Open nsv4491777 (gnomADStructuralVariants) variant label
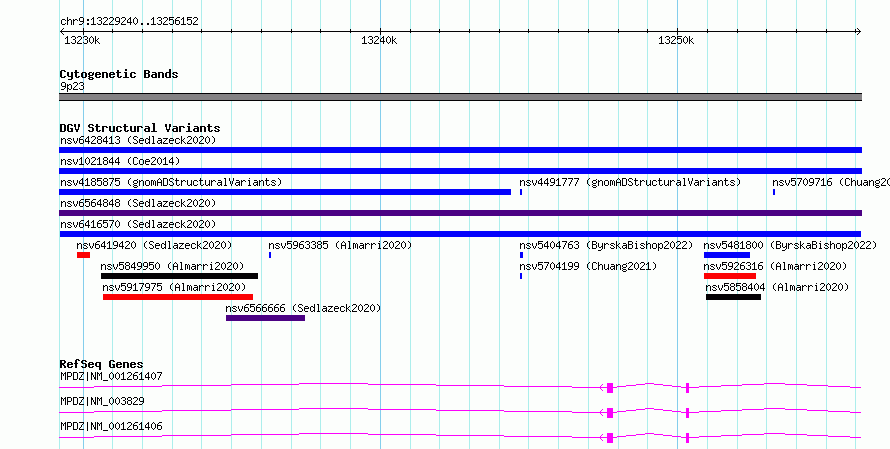Screen dimensions: 890x449 pos(630,182)
